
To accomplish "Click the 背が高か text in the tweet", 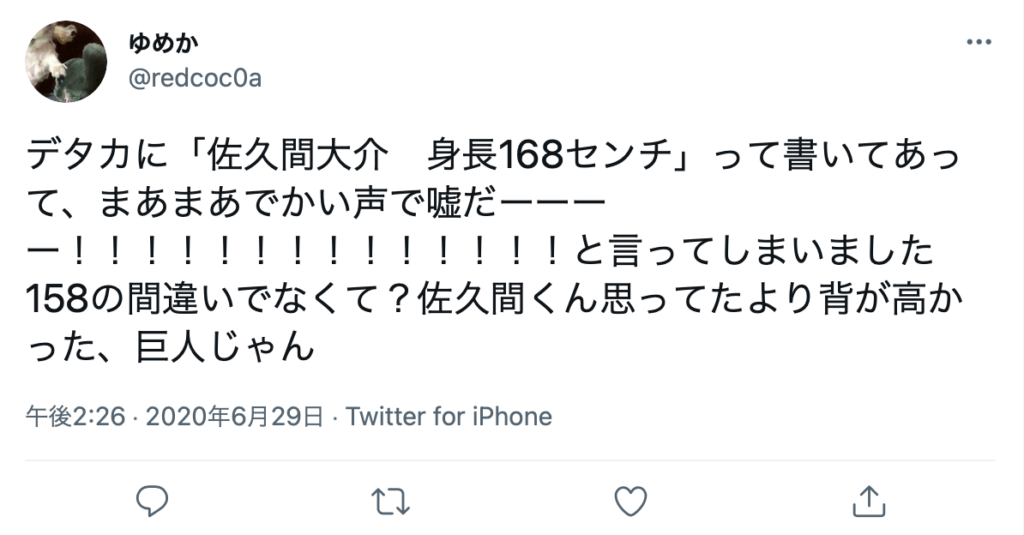I will 892,300.
